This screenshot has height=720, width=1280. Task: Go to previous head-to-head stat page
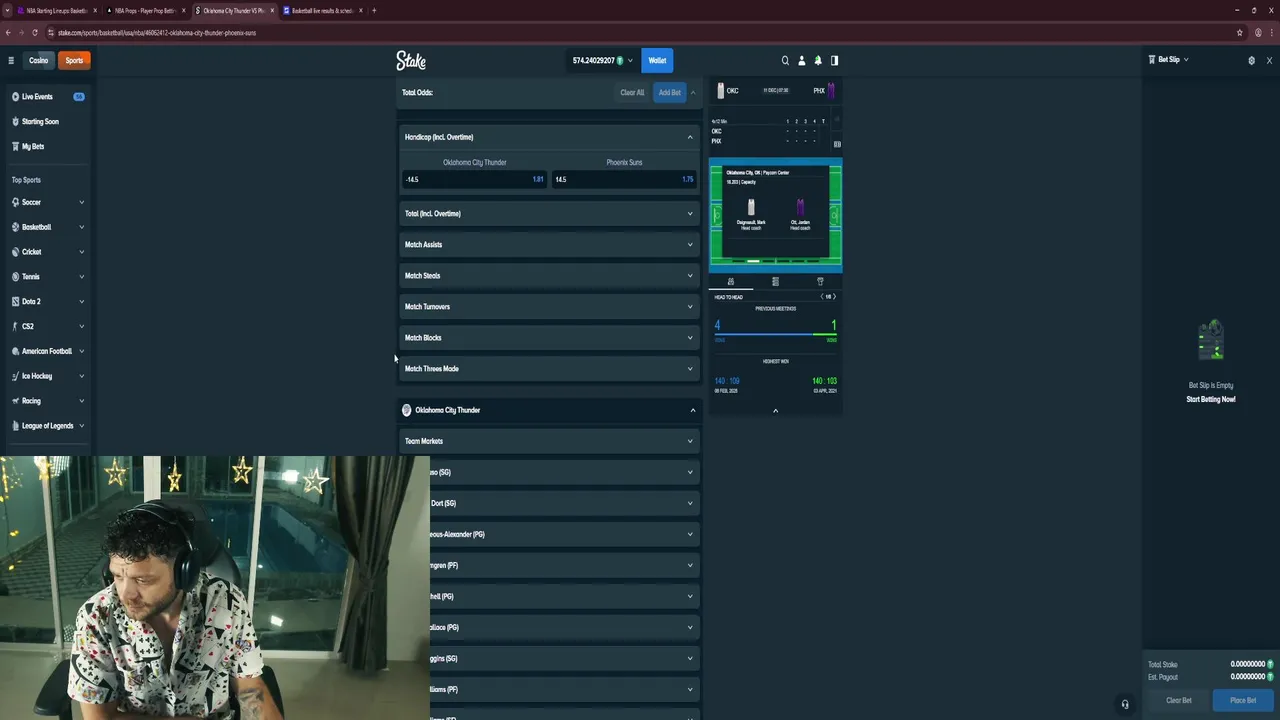click(822, 297)
